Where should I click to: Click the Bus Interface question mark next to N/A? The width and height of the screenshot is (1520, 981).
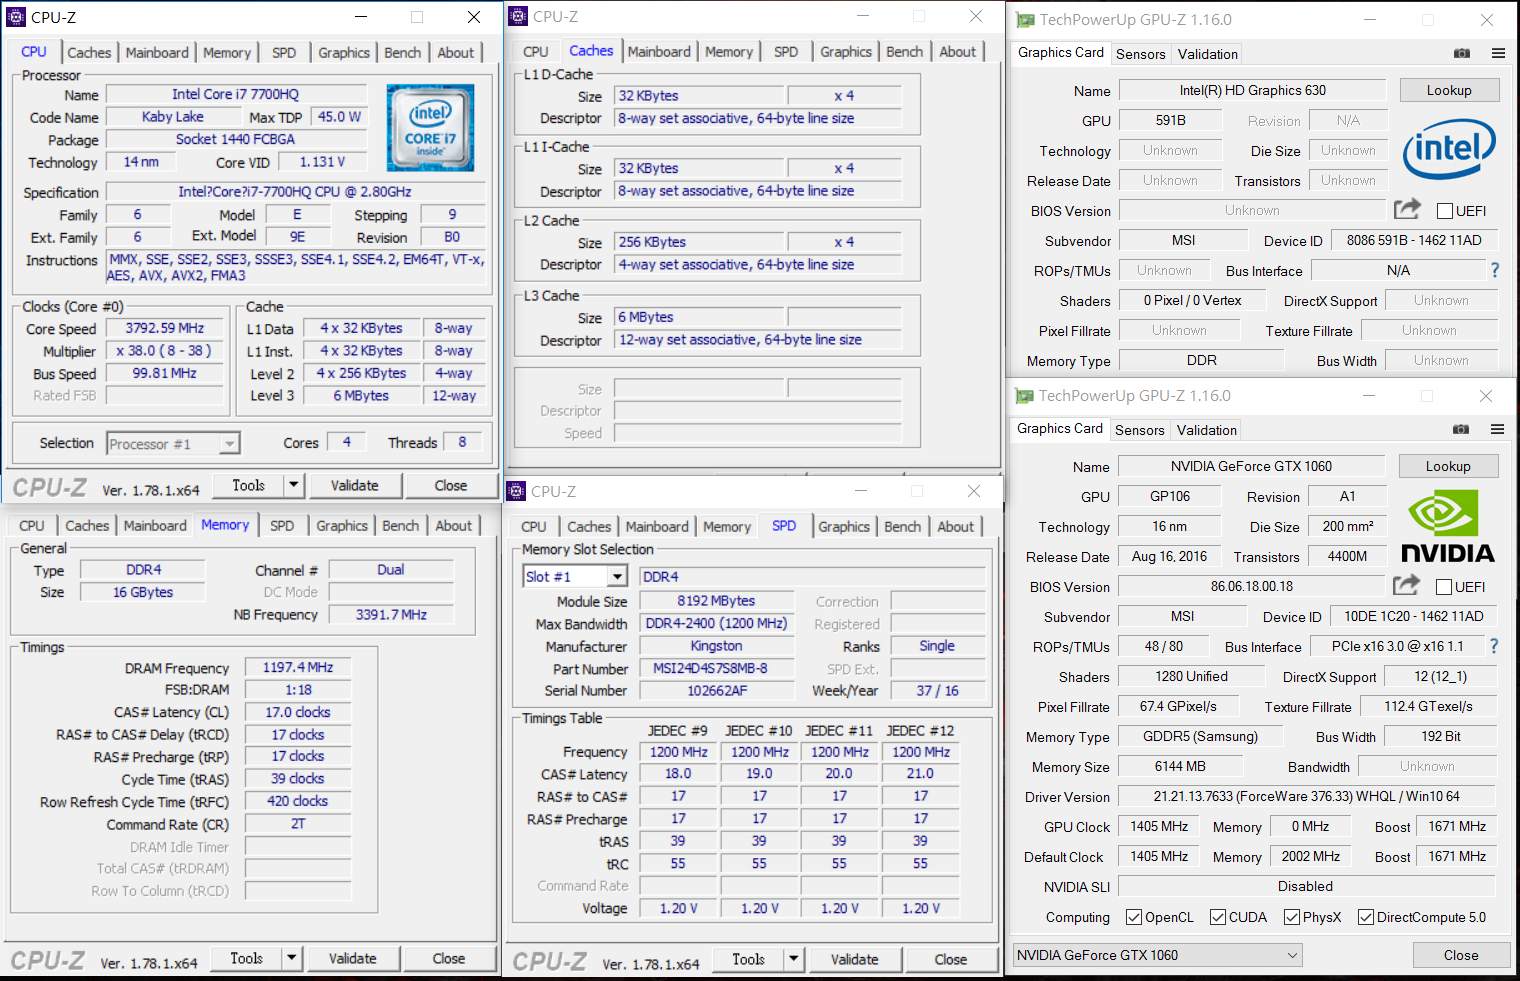click(x=1495, y=270)
